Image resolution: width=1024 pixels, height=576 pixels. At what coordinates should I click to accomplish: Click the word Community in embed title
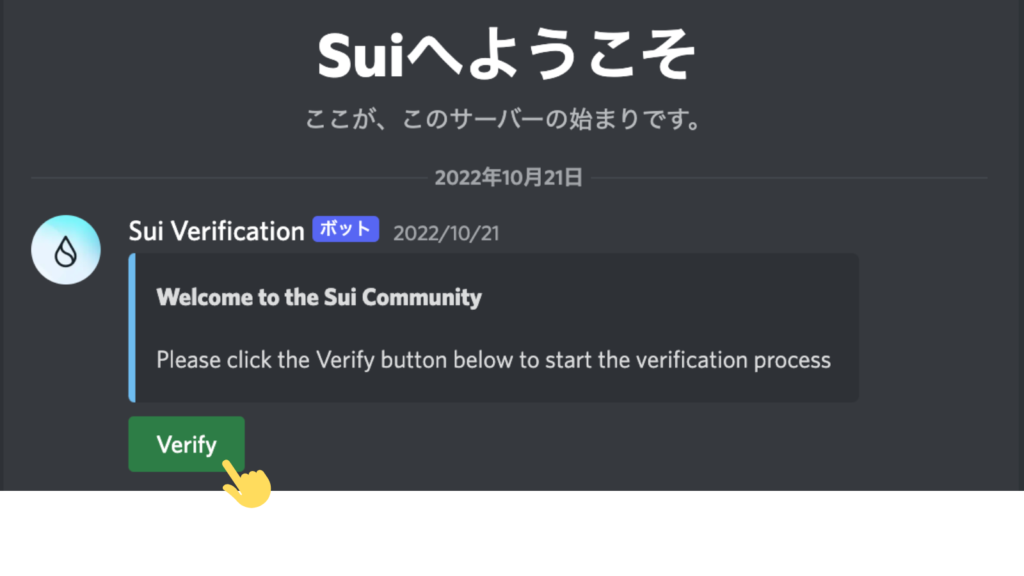click(422, 297)
